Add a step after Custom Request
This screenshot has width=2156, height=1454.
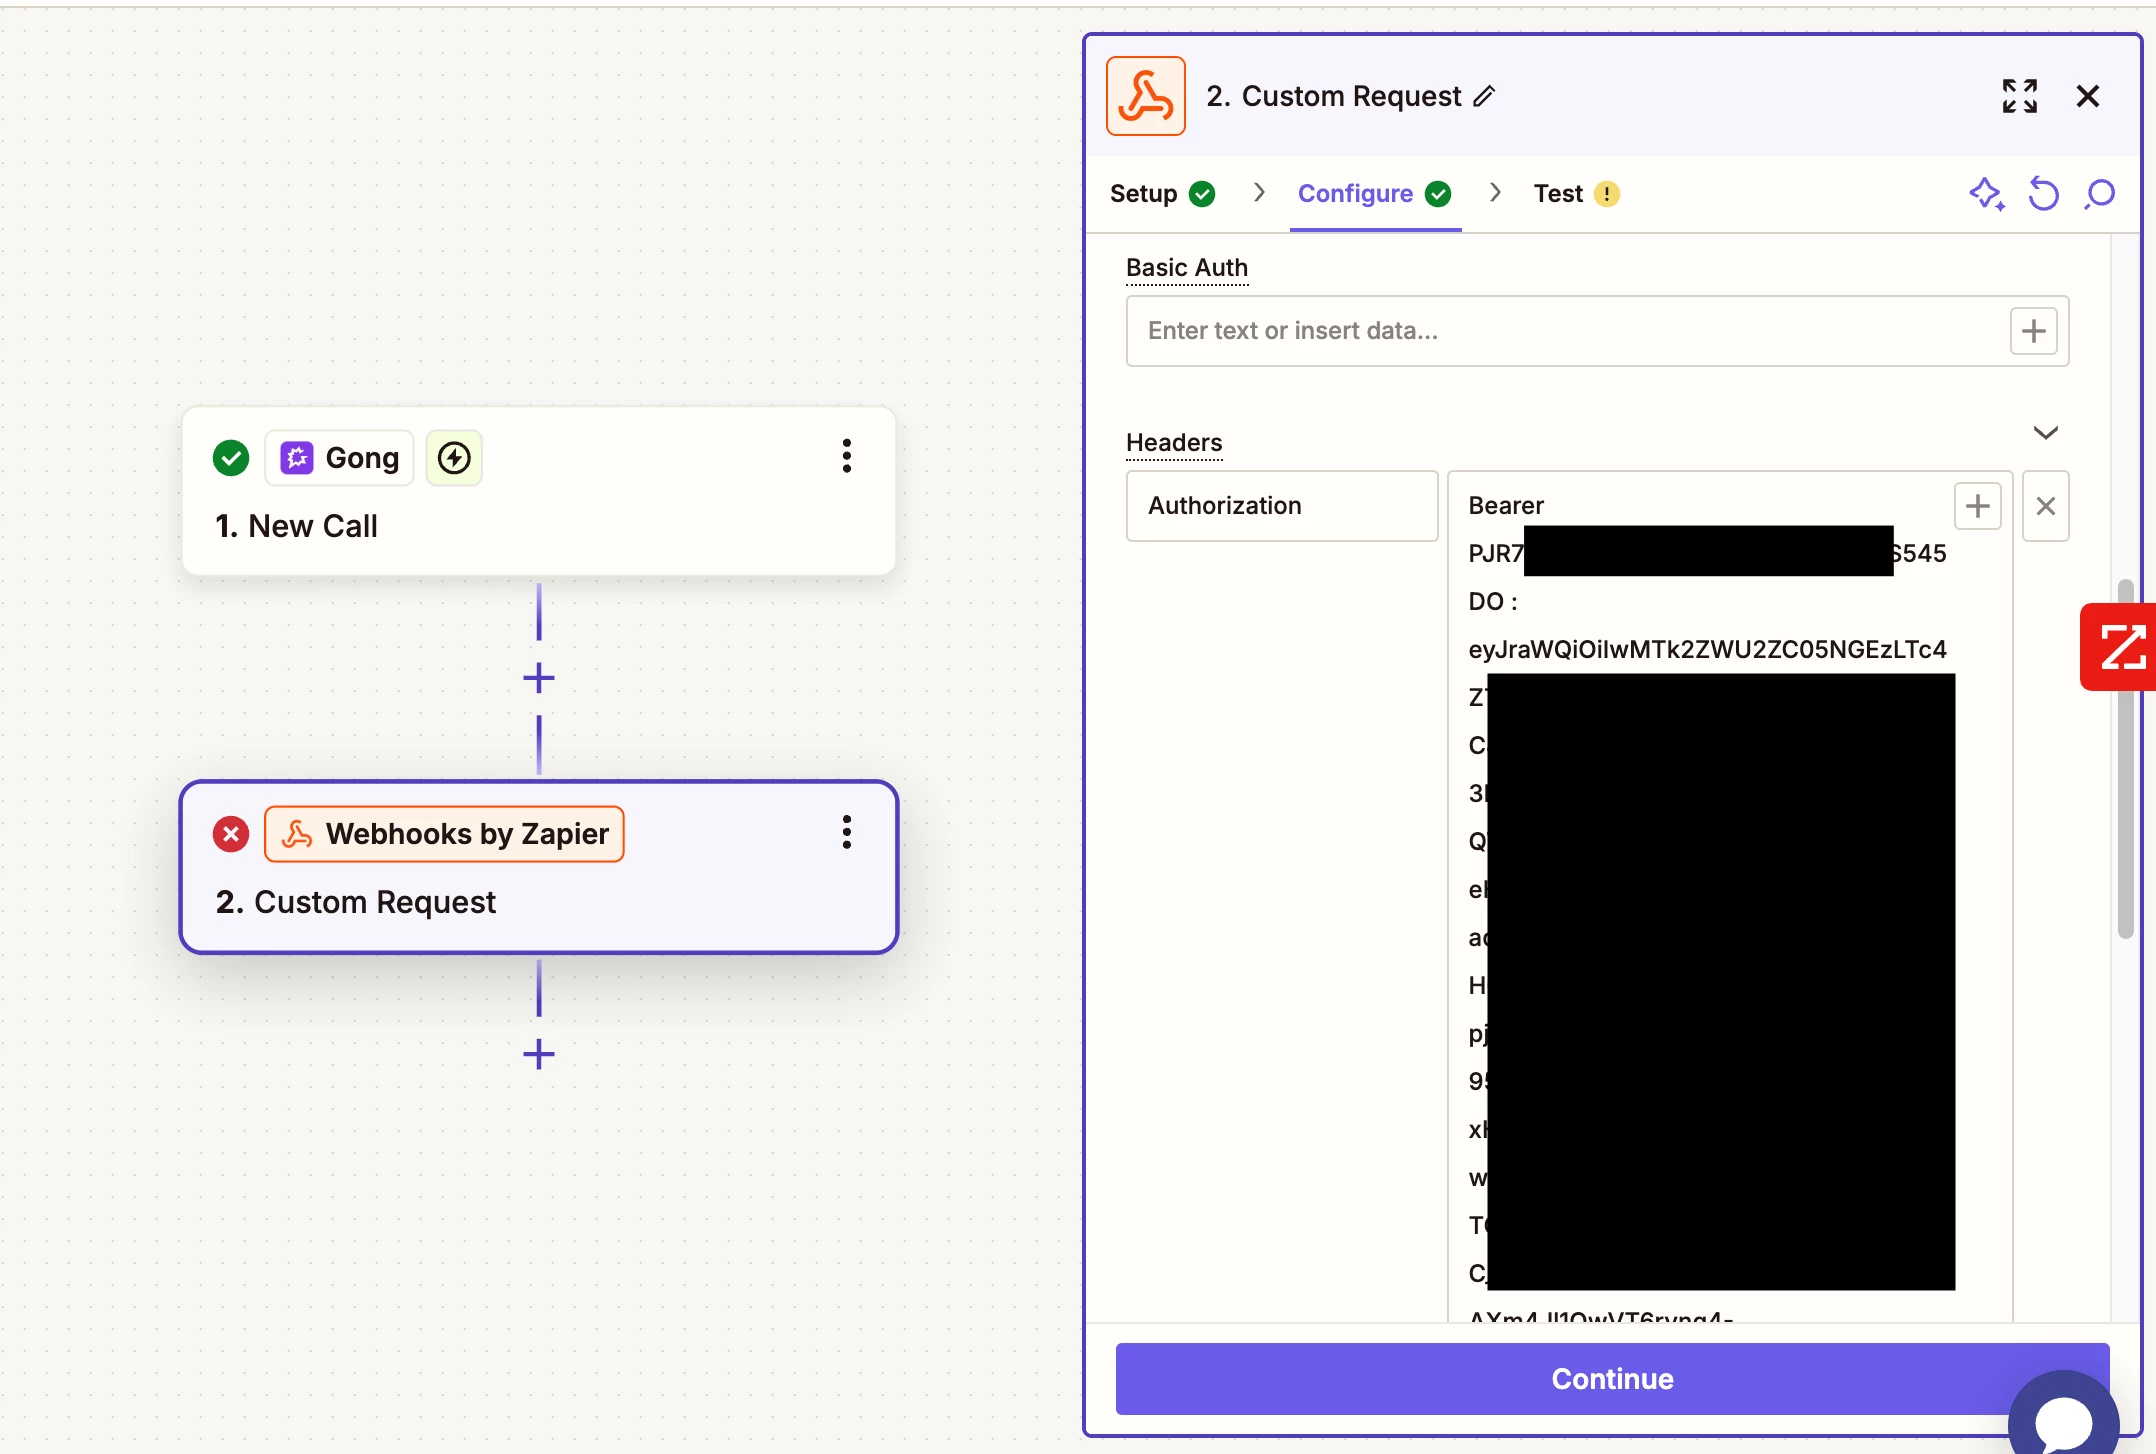(x=539, y=1054)
